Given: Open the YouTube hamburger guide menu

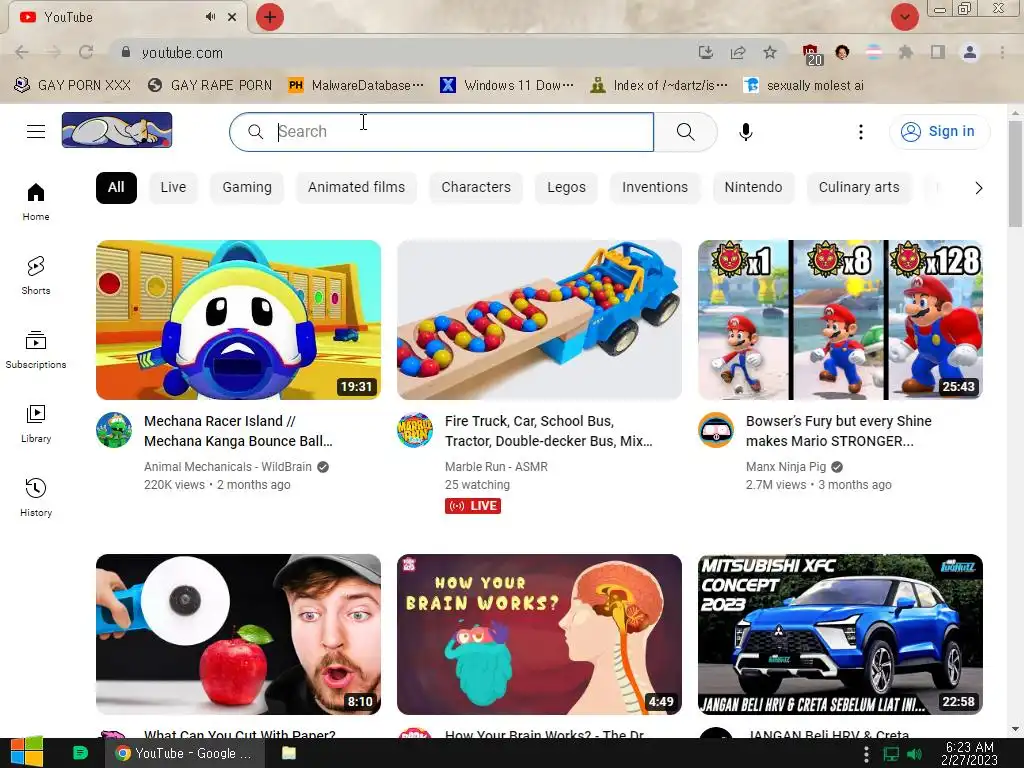Looking at the screenshot, I should 36,132.
